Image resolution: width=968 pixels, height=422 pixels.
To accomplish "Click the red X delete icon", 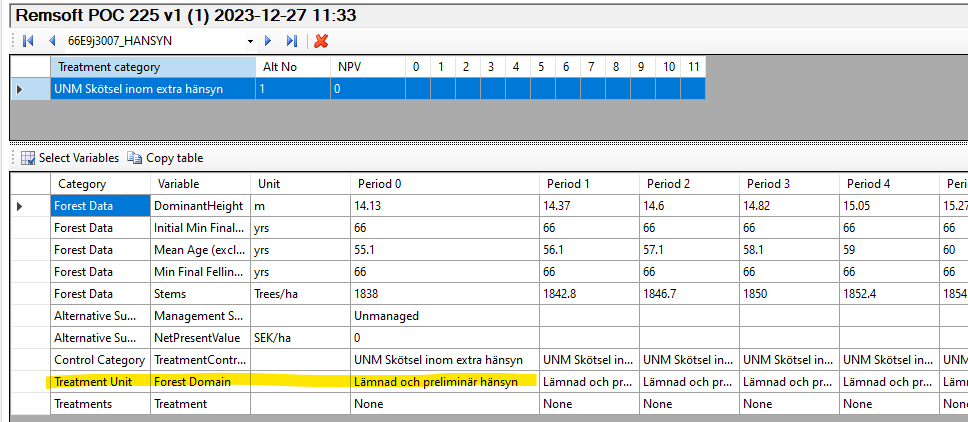I will (321, 41).
